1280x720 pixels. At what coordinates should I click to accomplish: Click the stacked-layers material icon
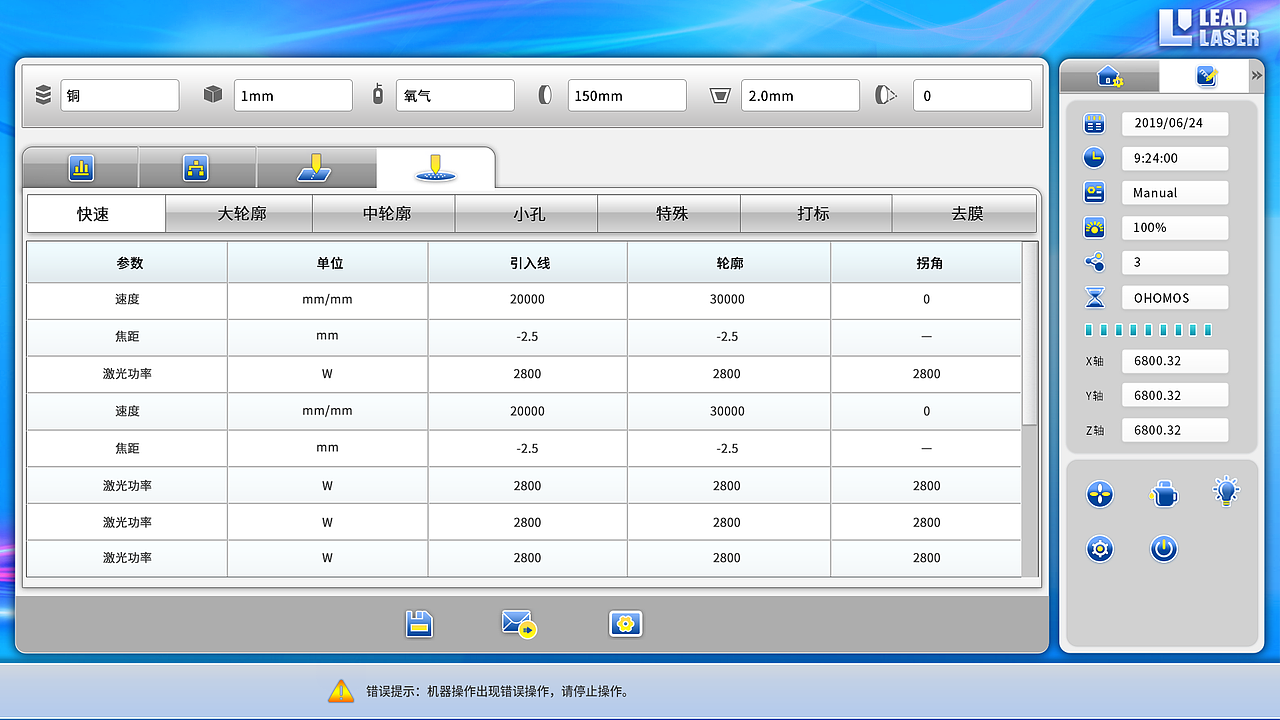coord(43,95)
